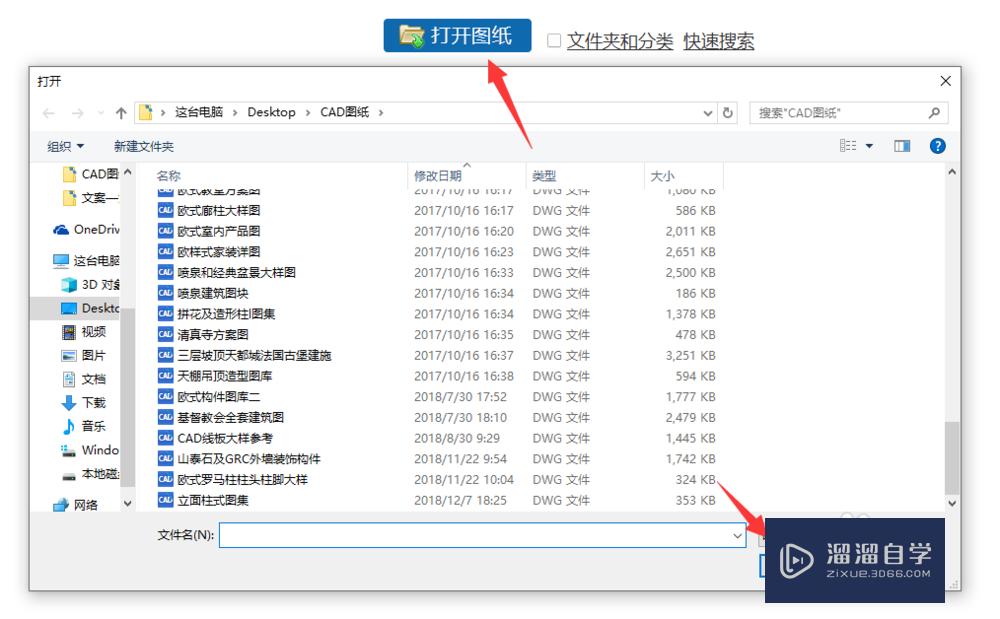Image resolution: width=1000 pixels, height=619 pixels.
Task: Click the back navigation arrow
Action: tap(48, 112)
